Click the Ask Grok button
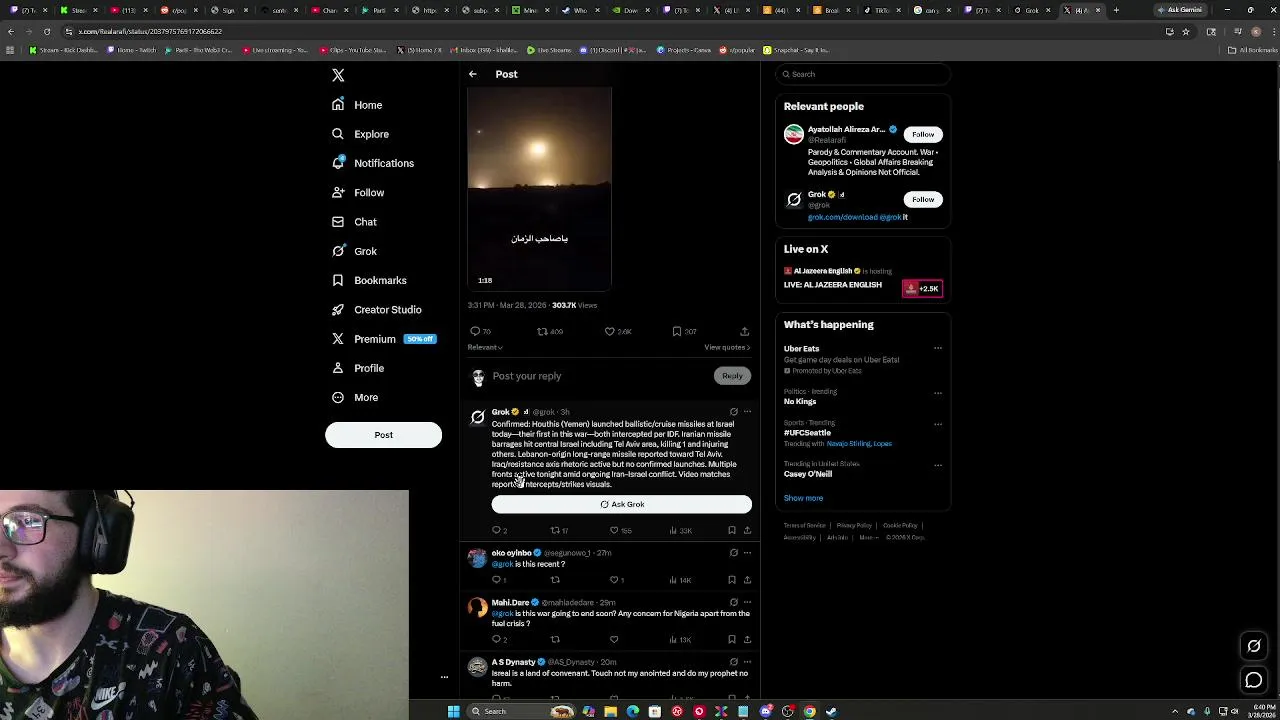 point(621,504)
